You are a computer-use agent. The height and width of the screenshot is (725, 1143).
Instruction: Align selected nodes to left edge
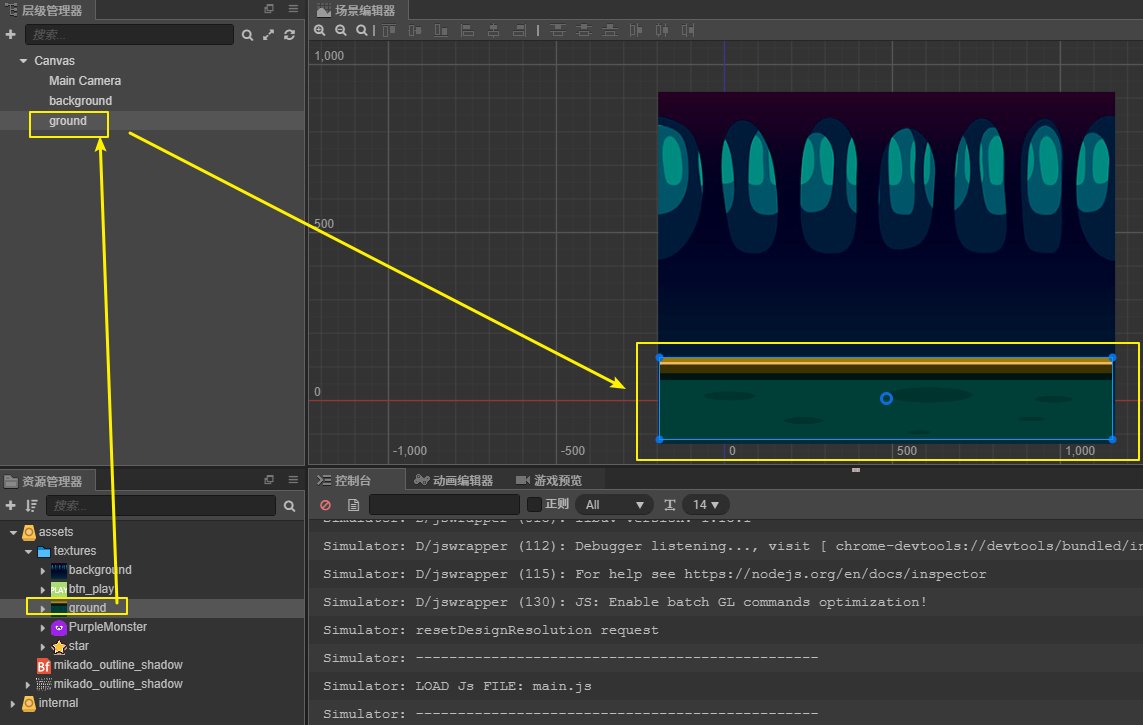(467, 30)
